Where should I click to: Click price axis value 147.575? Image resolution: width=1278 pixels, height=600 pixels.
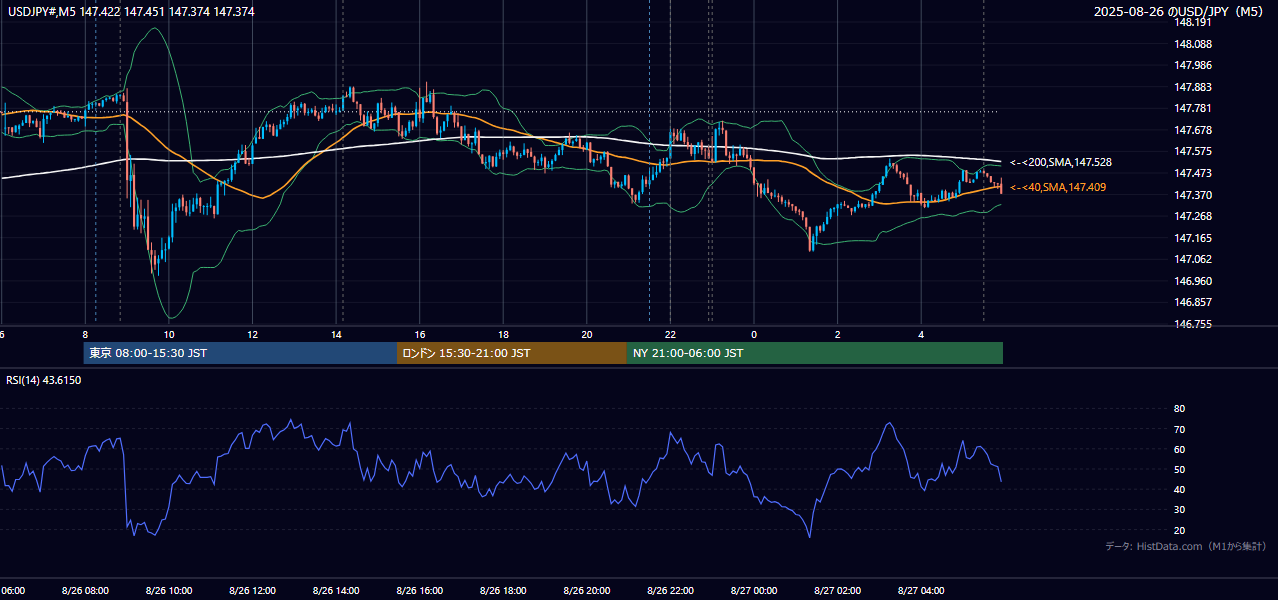tap(1194, 151)
